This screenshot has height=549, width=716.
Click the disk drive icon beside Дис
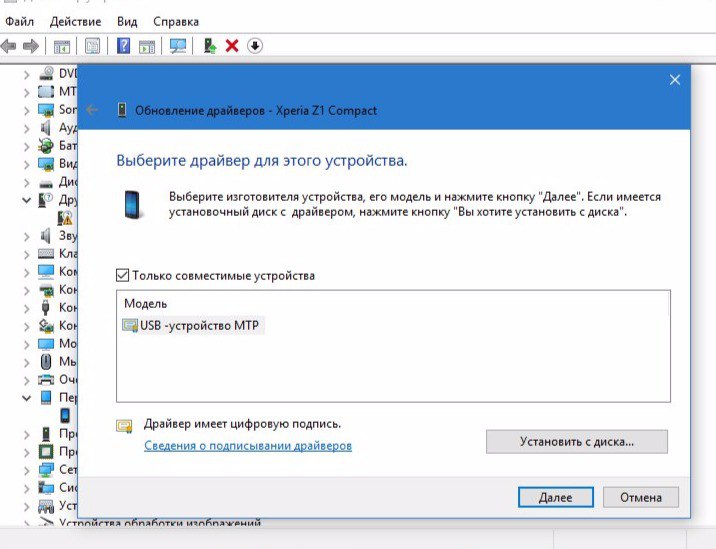(x=46, y=184)
